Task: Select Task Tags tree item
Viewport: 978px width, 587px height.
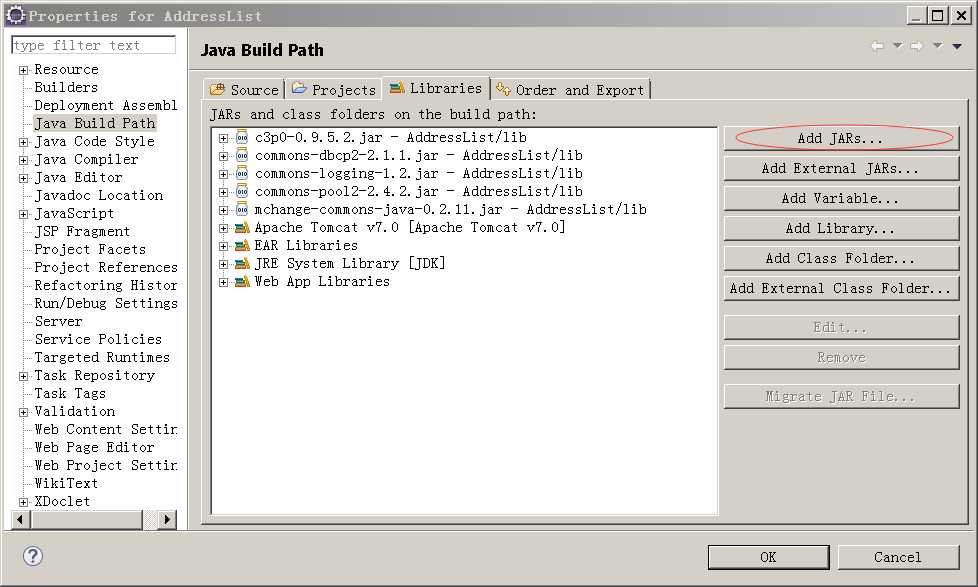Action: pos(70,394)
